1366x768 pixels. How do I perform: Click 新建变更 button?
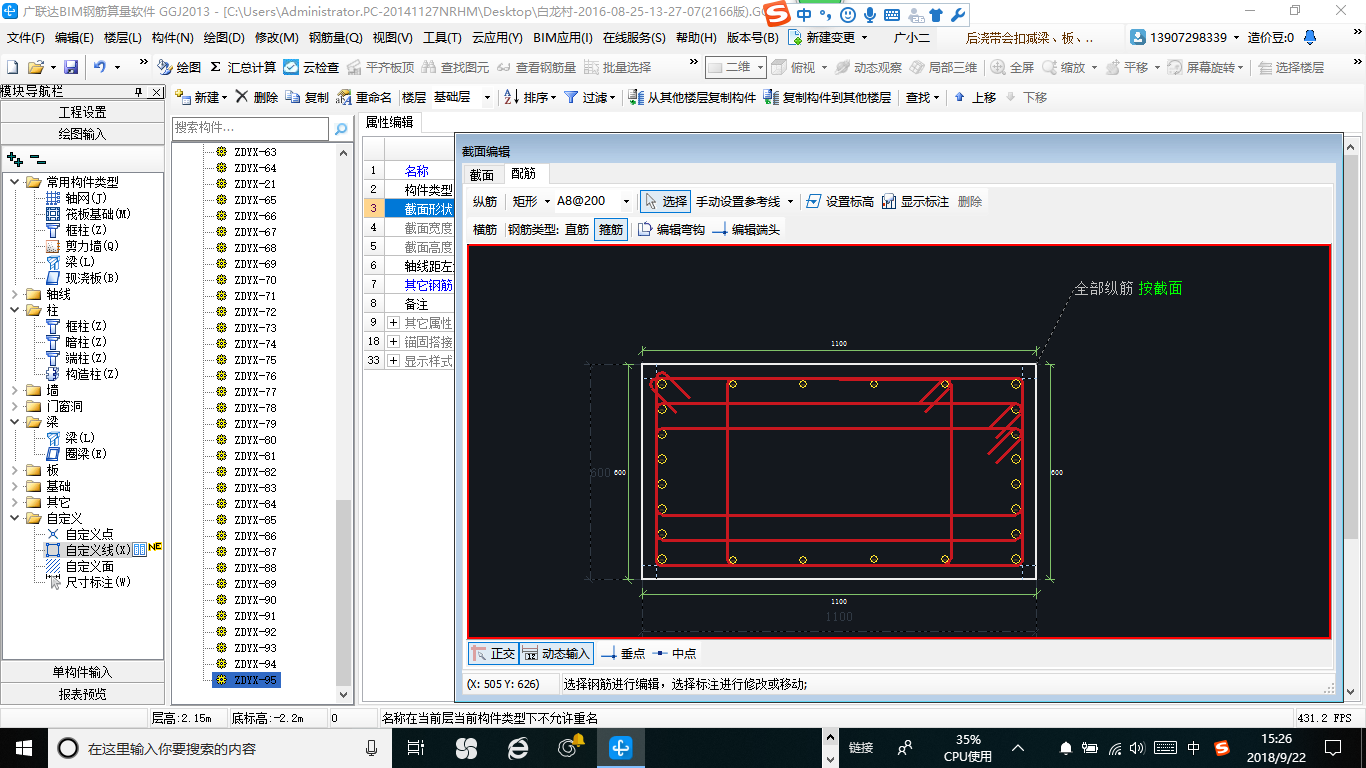click(829, 37)
